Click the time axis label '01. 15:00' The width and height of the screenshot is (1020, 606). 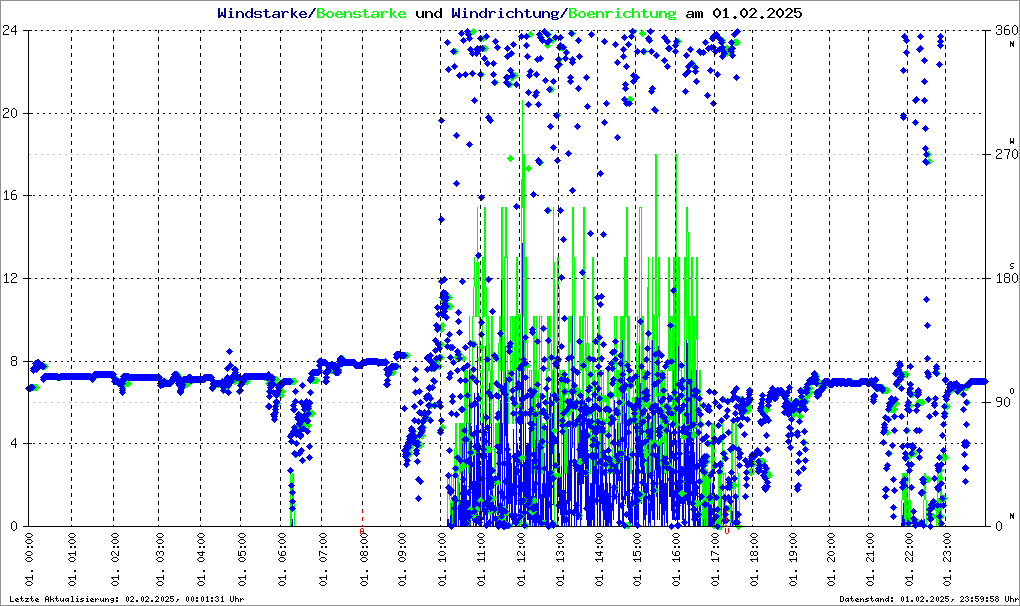[x=637, y=559]
